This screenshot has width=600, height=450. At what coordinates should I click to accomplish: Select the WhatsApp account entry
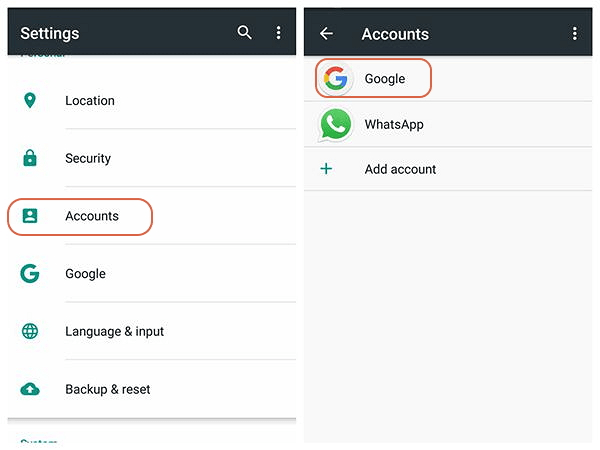tap(448, 125)
